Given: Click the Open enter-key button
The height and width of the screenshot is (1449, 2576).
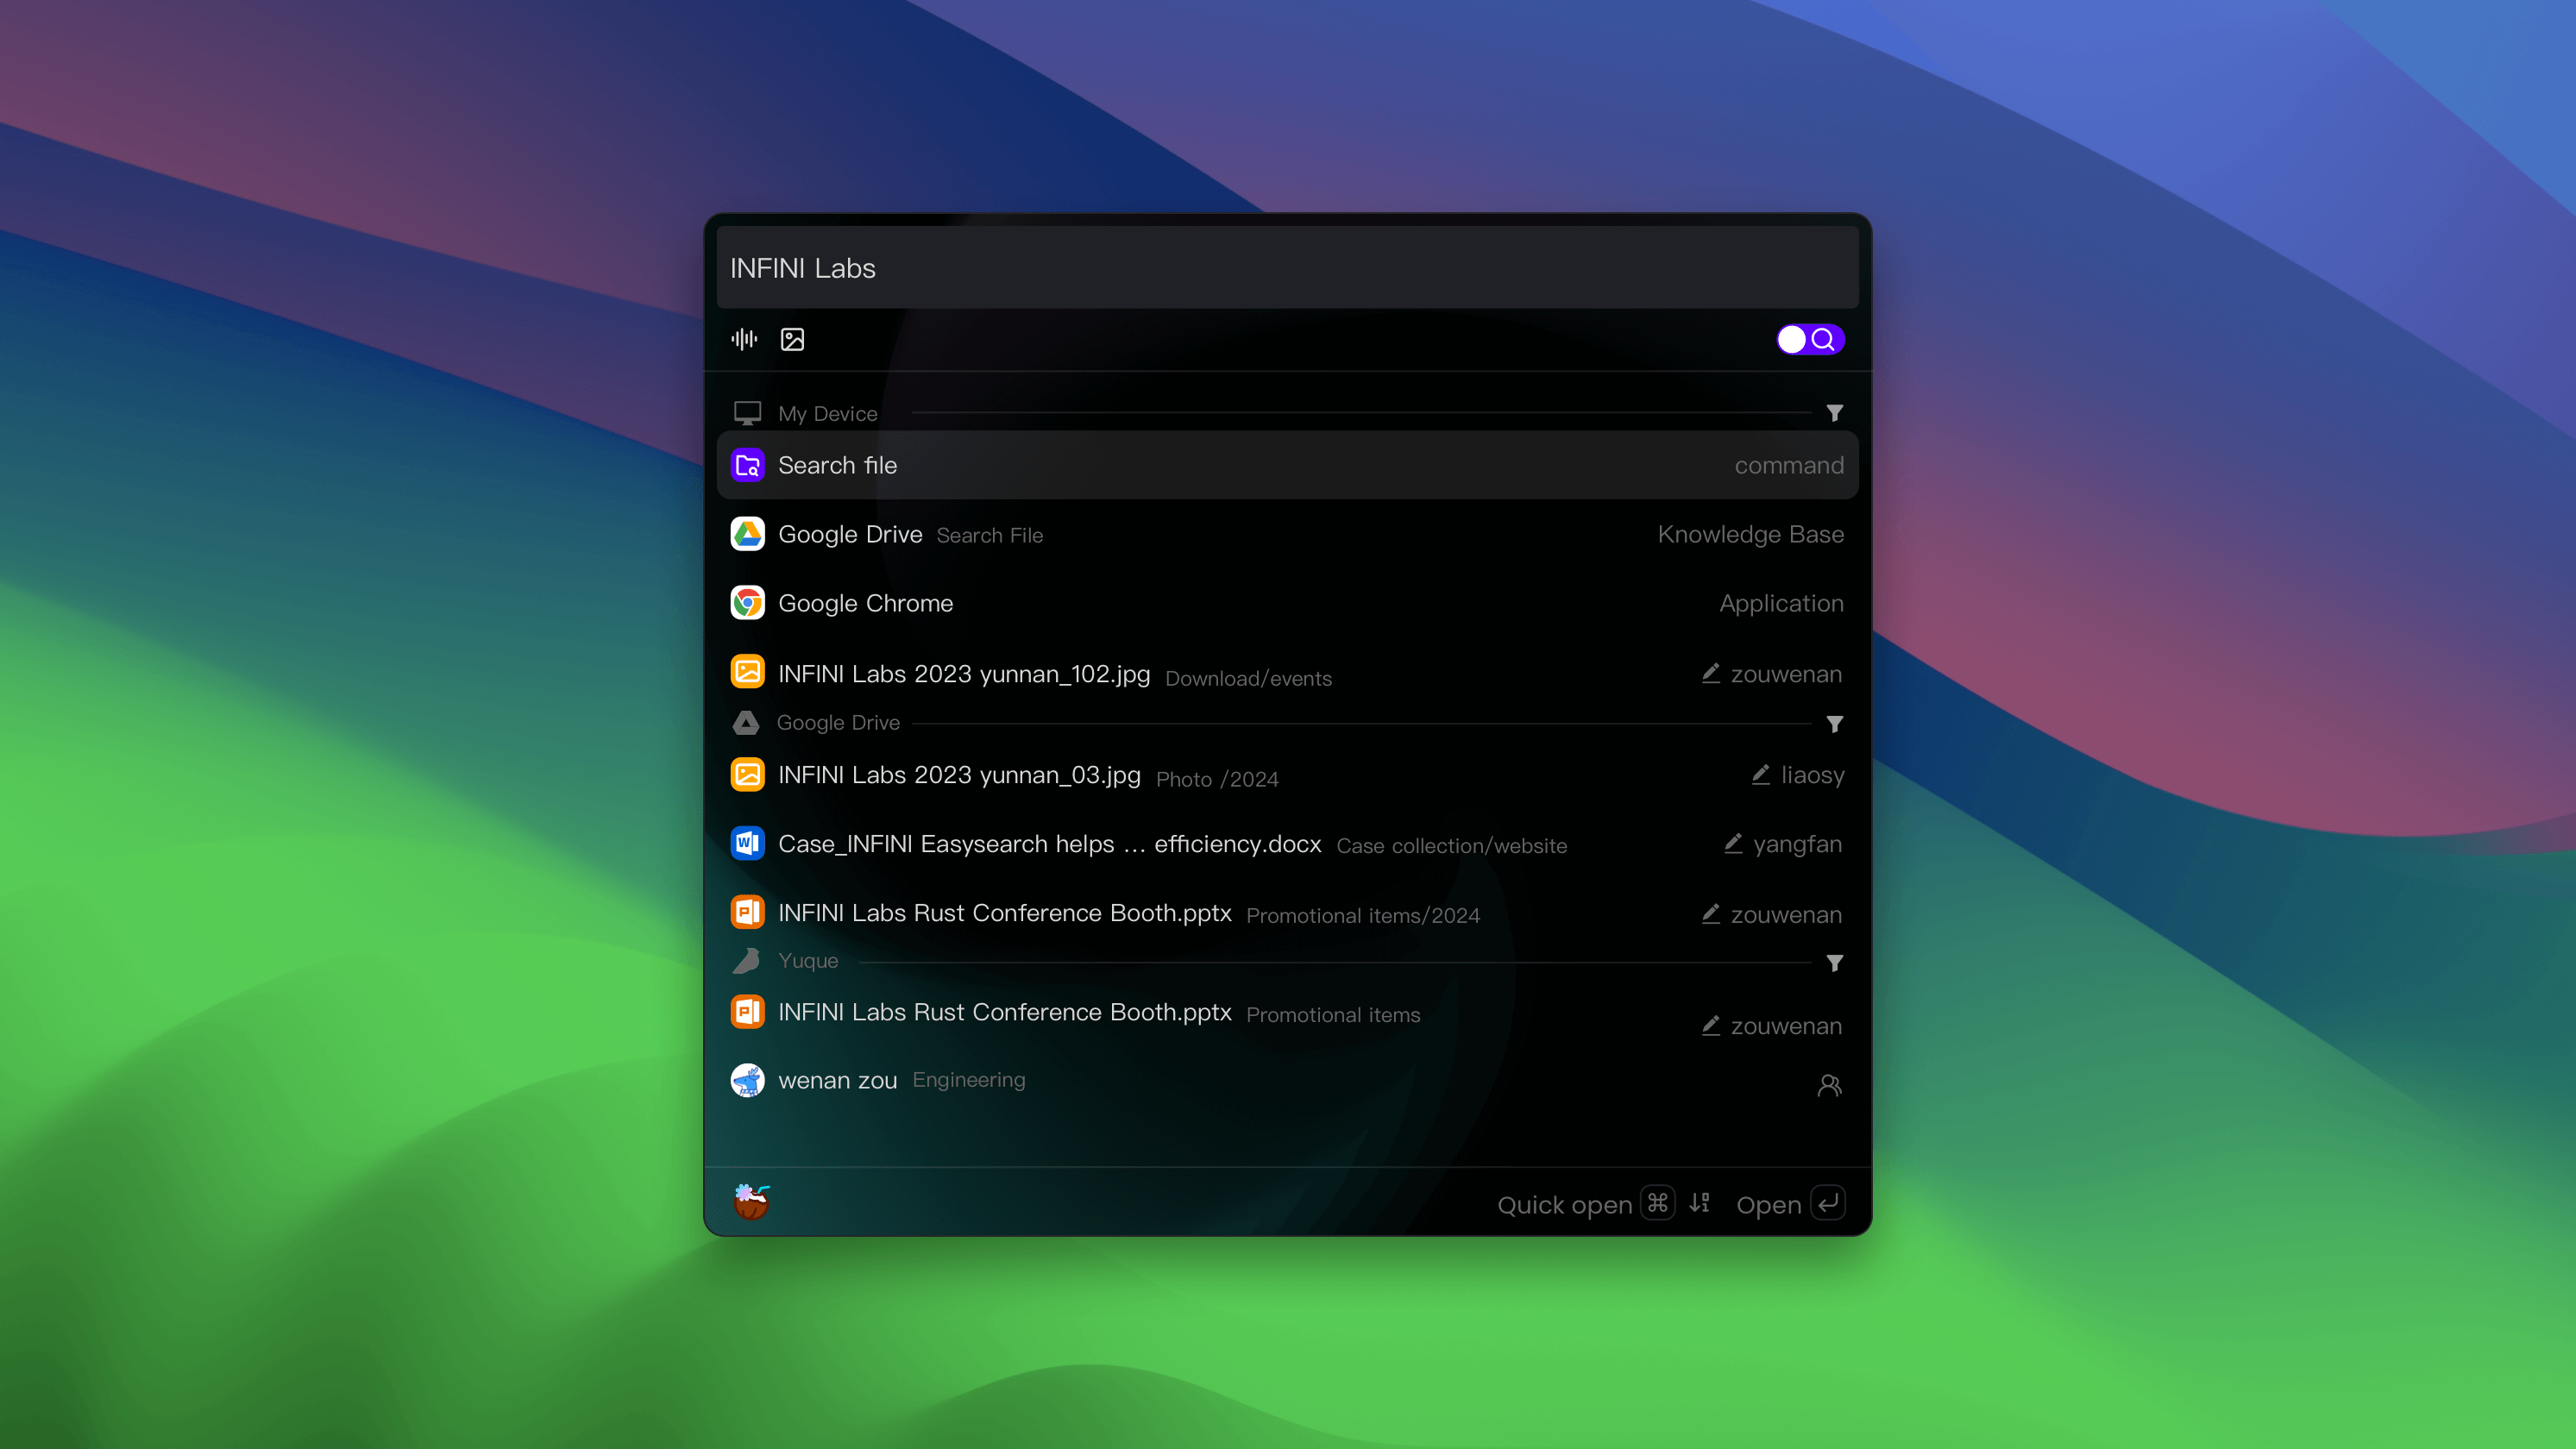Looking at the screenshot, I should [x=1827, y=1203].
